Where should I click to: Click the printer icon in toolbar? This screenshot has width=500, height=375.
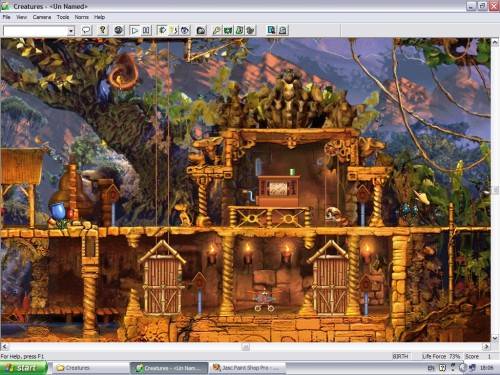(283, 30)
